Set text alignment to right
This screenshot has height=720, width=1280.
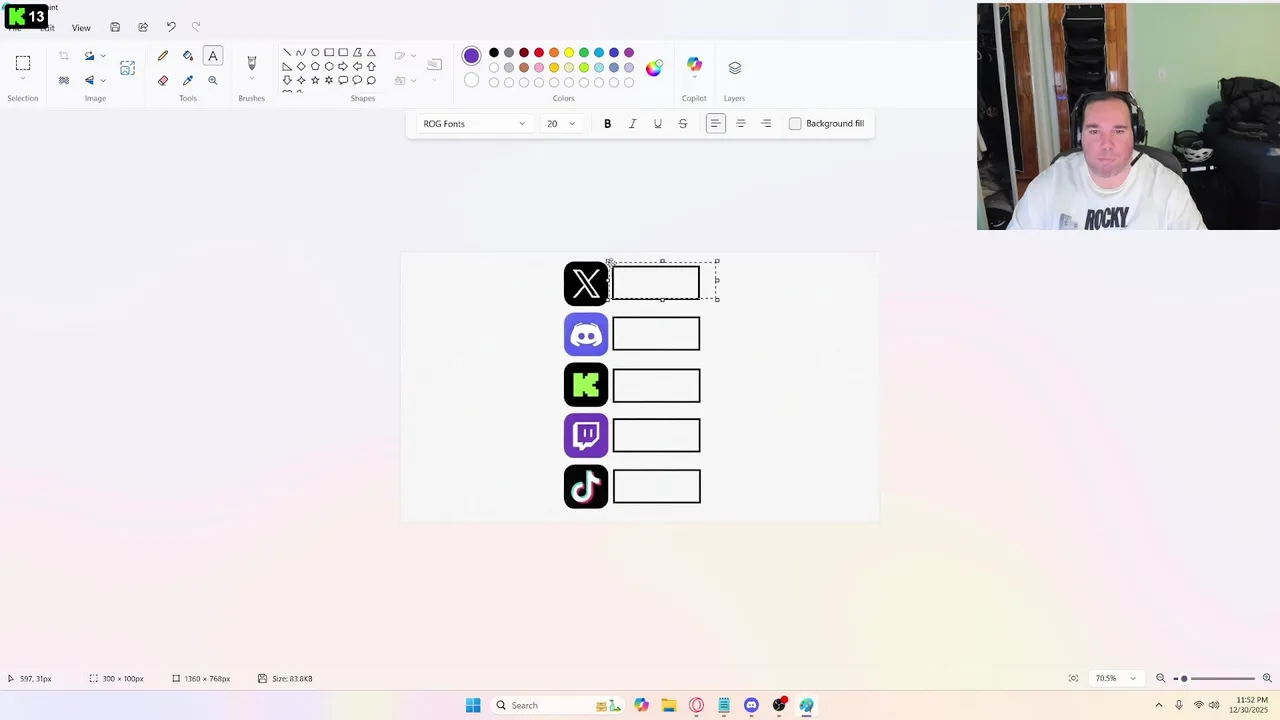coord(767,124)
